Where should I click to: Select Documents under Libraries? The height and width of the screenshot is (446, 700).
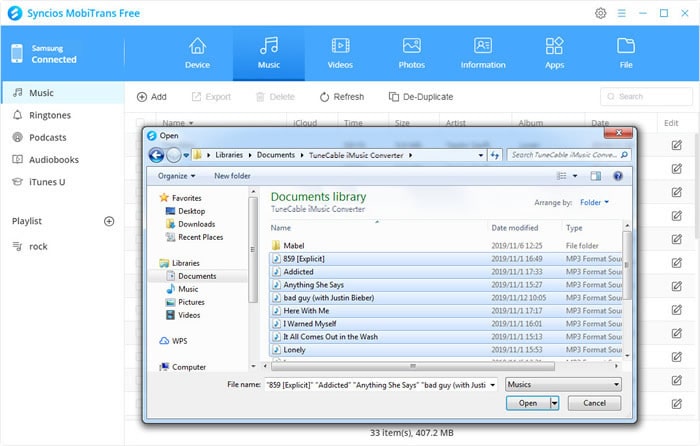pyautogui.click(x=197, y=276)
